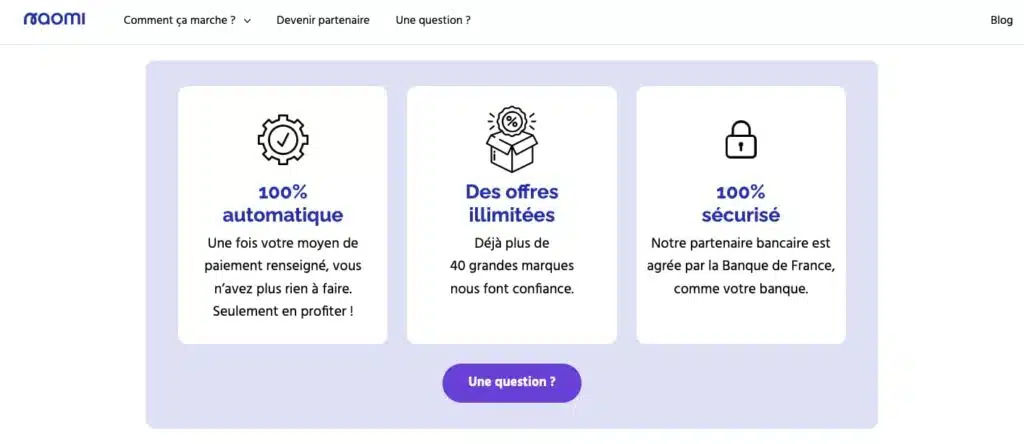Click the 'nous font confiance.' line
This screenshot has width=1024, height=444.
512,288
